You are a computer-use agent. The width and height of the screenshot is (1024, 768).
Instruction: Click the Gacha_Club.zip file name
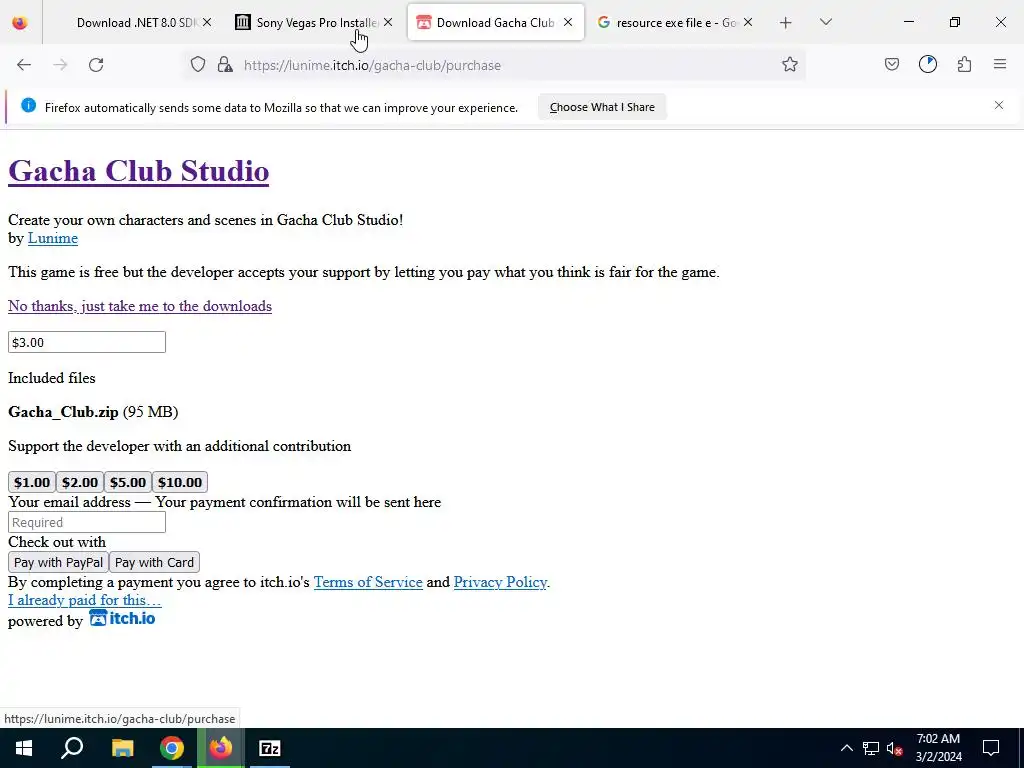tap(63, 412)
